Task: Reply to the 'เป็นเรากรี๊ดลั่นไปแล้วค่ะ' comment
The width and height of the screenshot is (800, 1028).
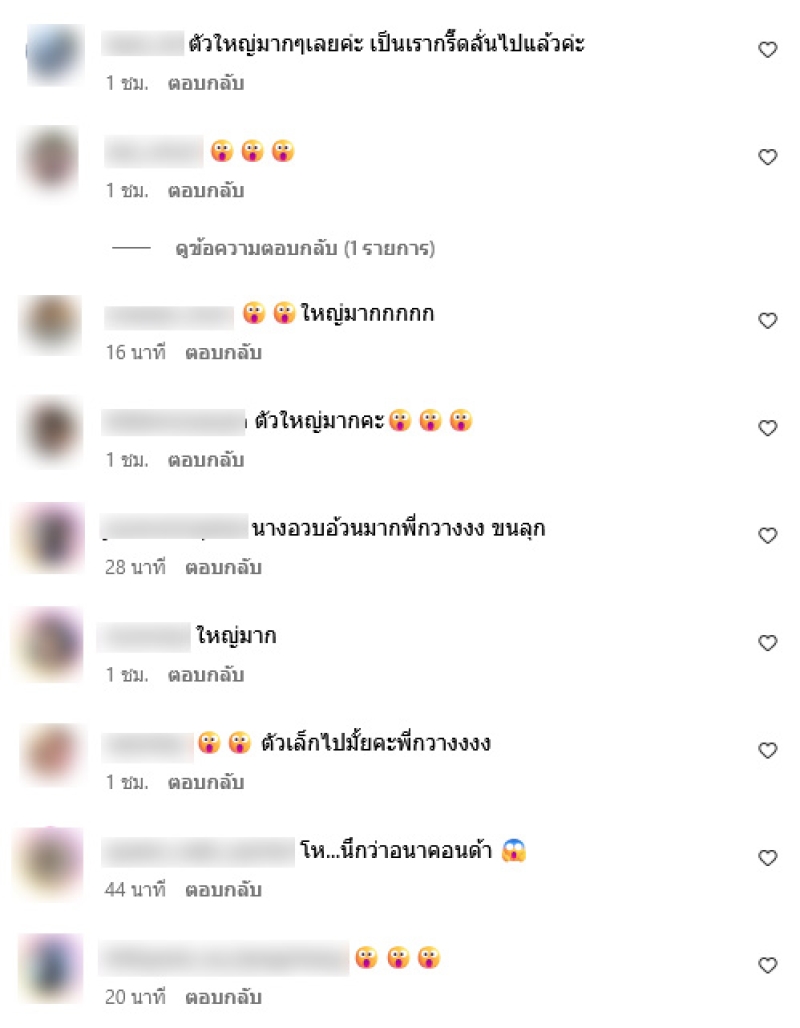Action: point(206,83)
